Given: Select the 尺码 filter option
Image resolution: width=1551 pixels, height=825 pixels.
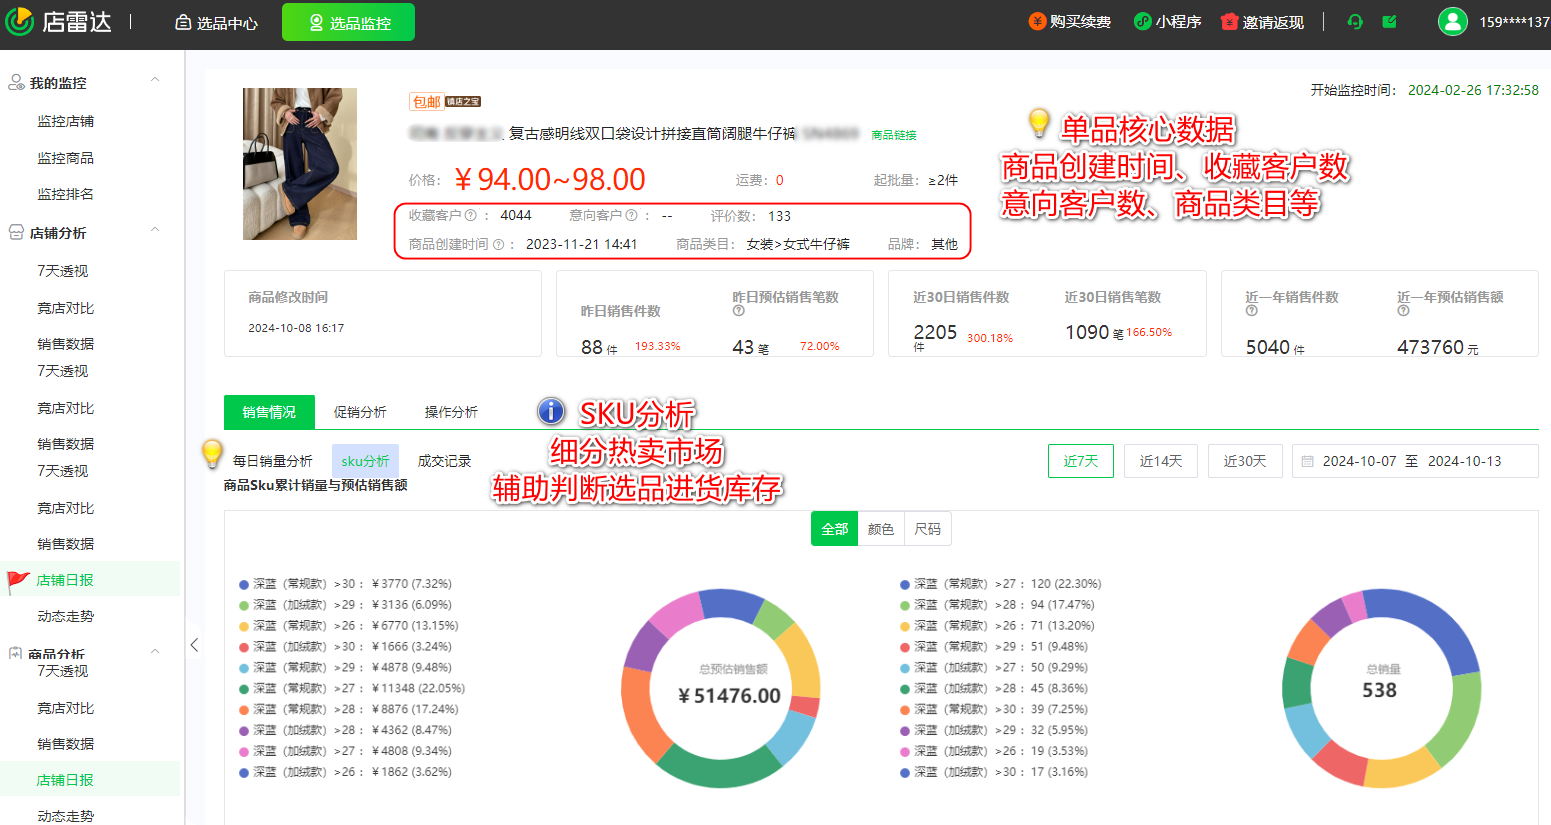Looking at the screenshot, I should pyautogui.click(x=928, y=528).
